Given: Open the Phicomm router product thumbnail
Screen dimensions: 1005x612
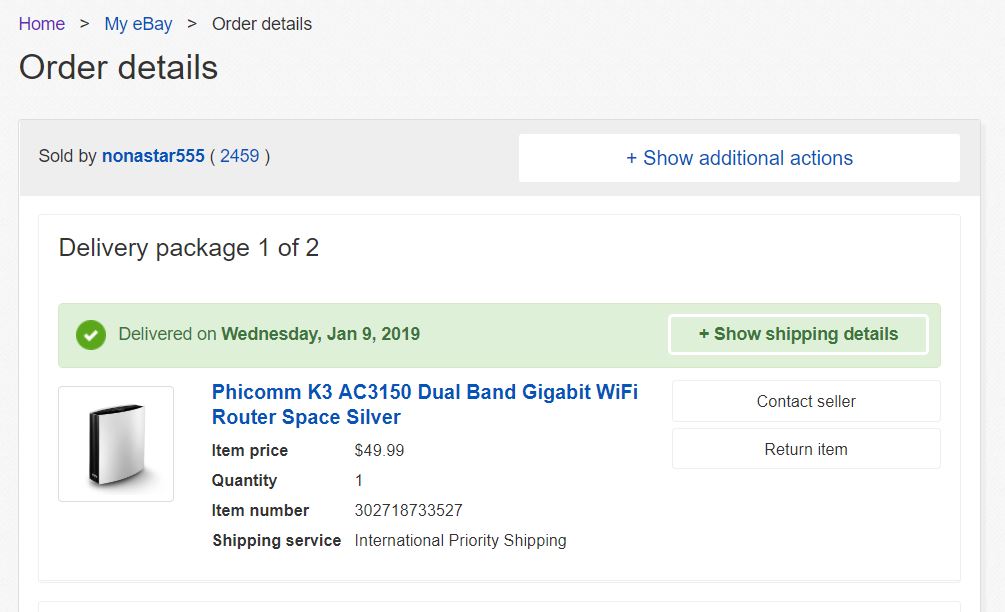Looking at the screenshot, I should [116, 444].
